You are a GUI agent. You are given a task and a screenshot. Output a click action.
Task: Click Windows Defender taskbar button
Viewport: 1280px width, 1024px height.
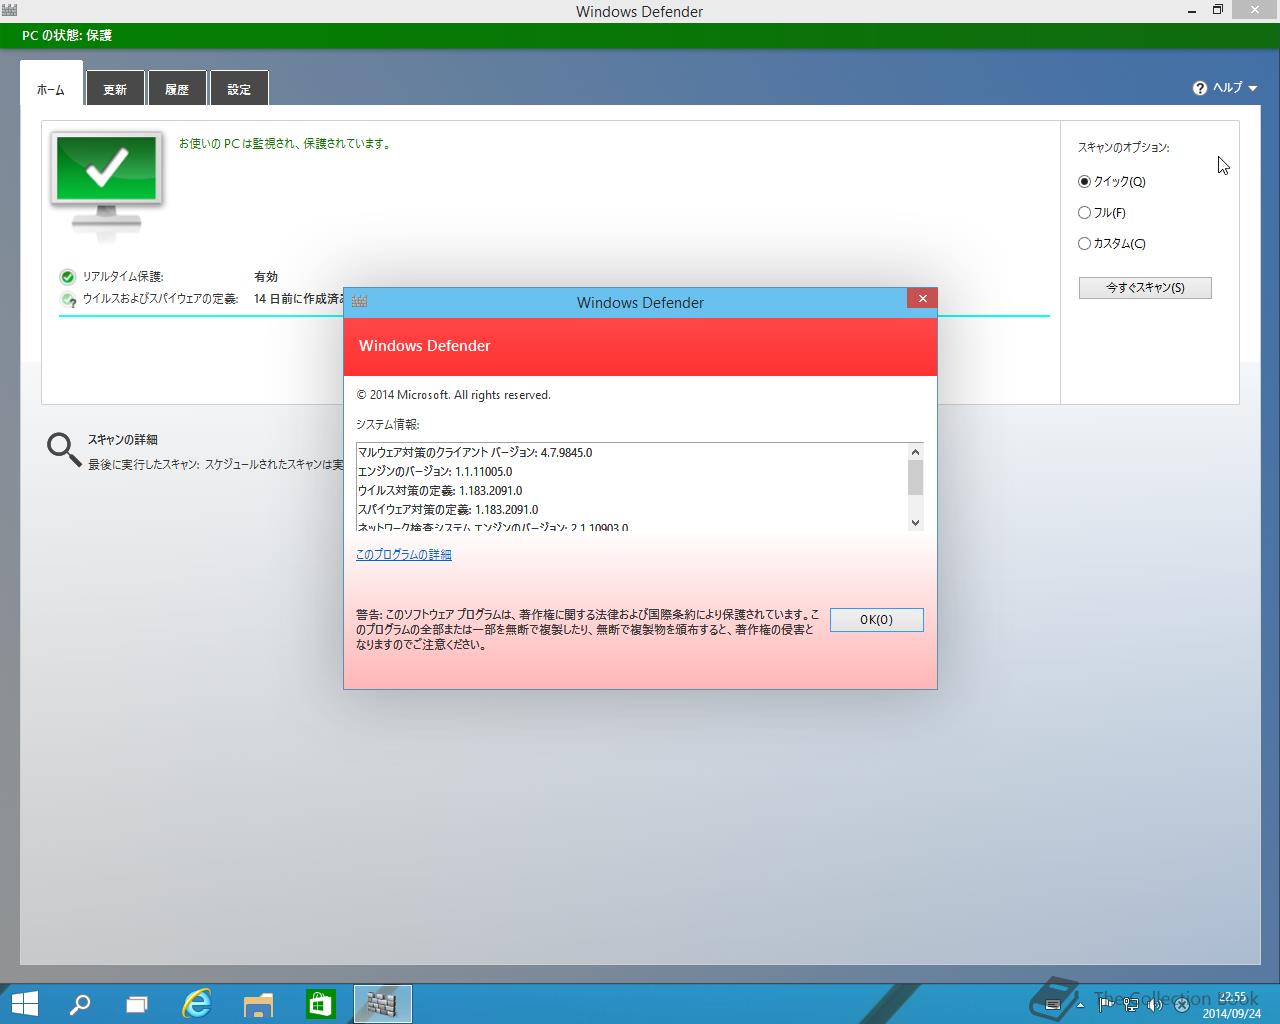(382, 1004)
